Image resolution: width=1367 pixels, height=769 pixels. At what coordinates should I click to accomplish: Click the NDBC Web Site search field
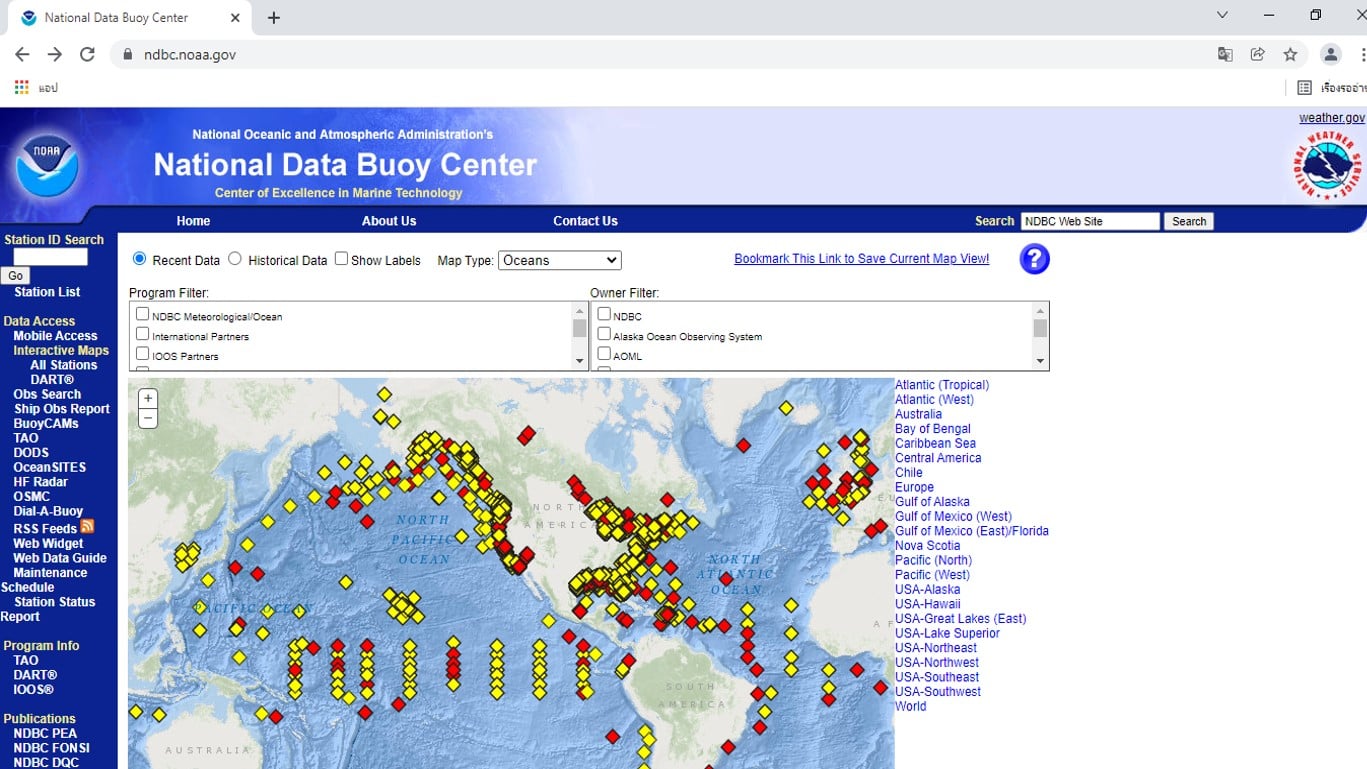click(x=1090, y=221)
